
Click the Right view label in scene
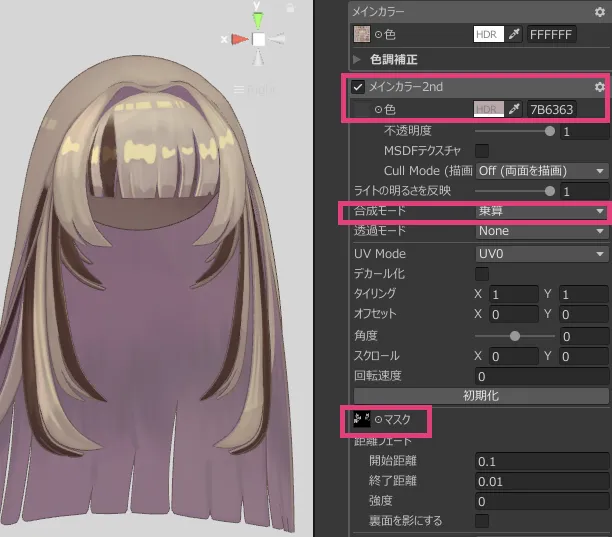click(x=260, y=90)
